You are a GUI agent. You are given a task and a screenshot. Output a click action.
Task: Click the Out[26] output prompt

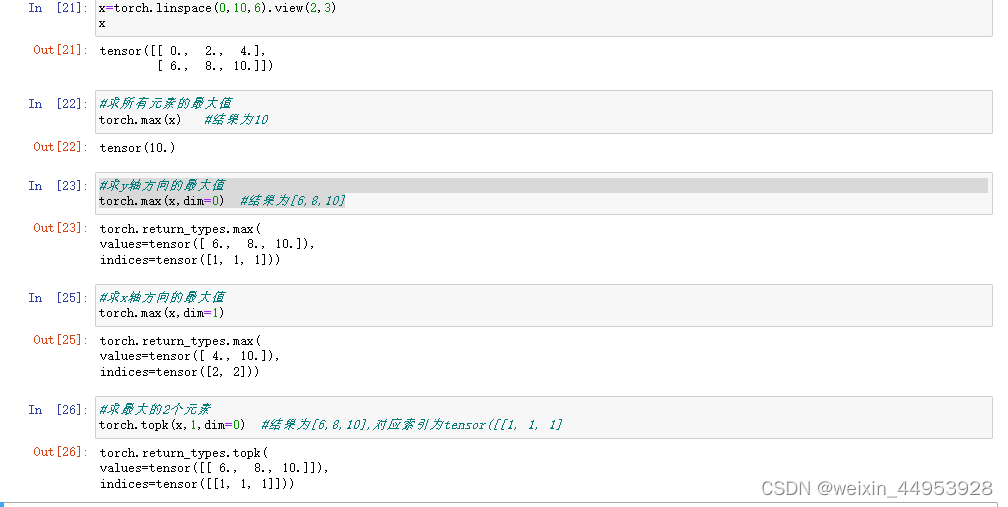[60, 452]
